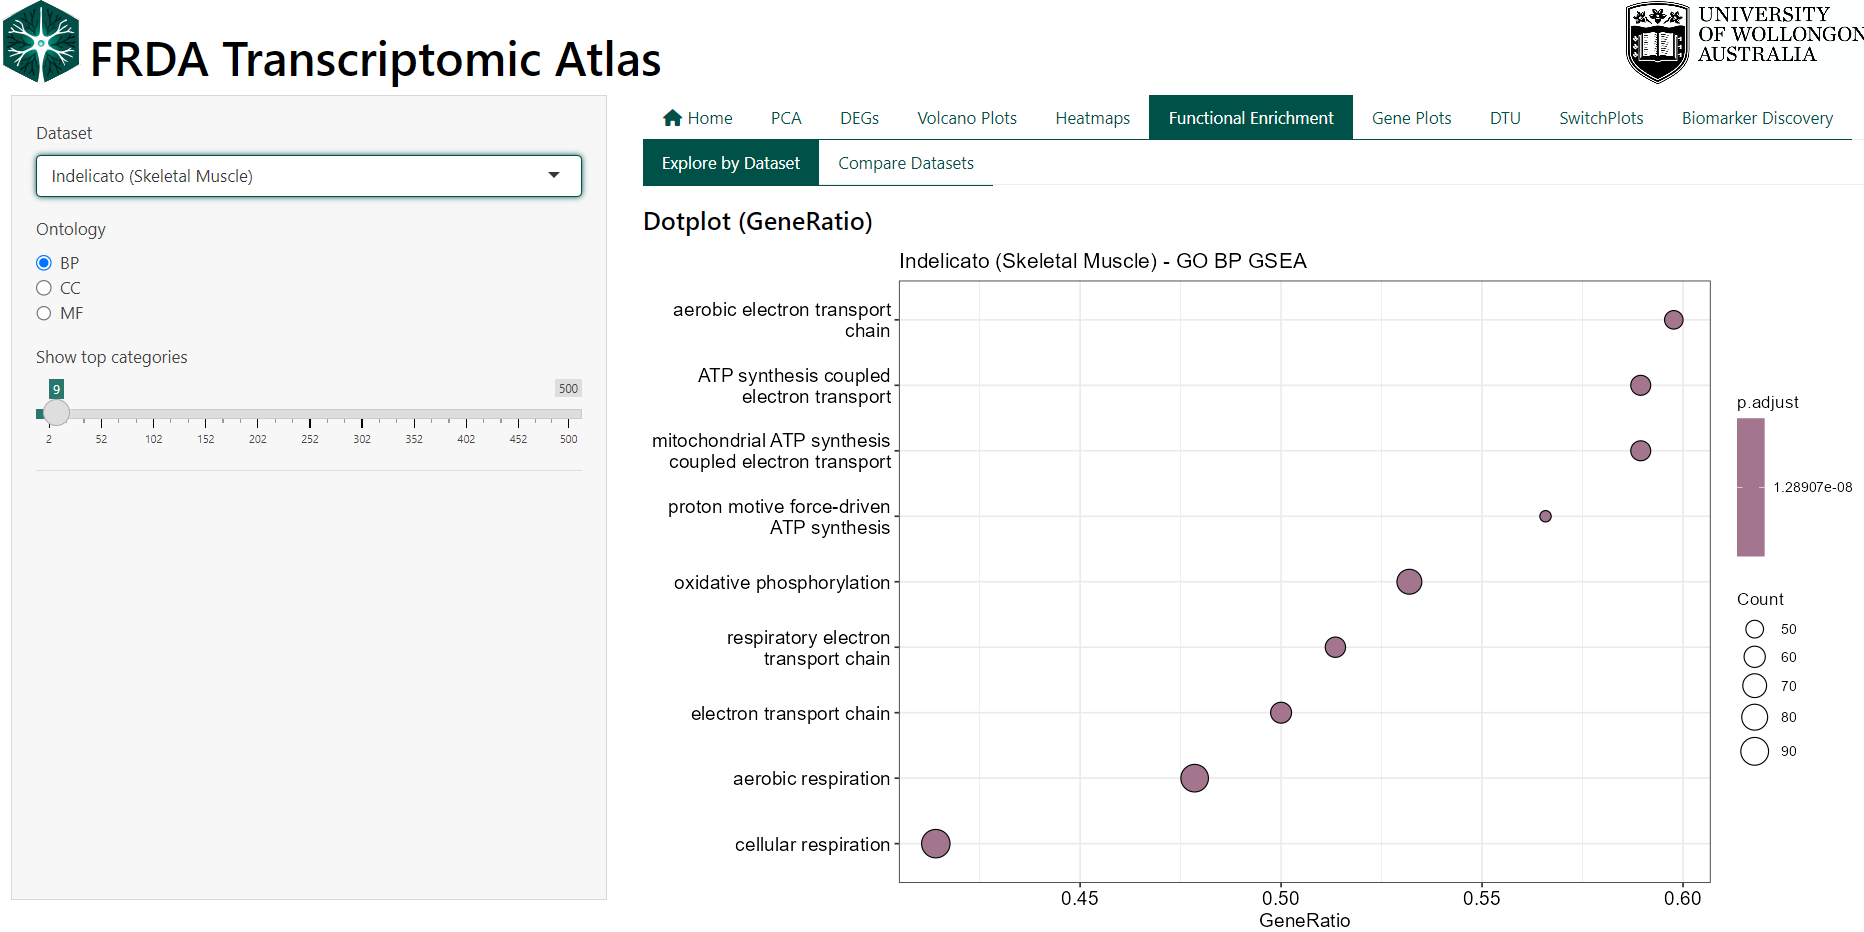Viewport: 1864px width, 932px height.
Task: Click the Count 90 legend circle
Action: (1754, 751)
